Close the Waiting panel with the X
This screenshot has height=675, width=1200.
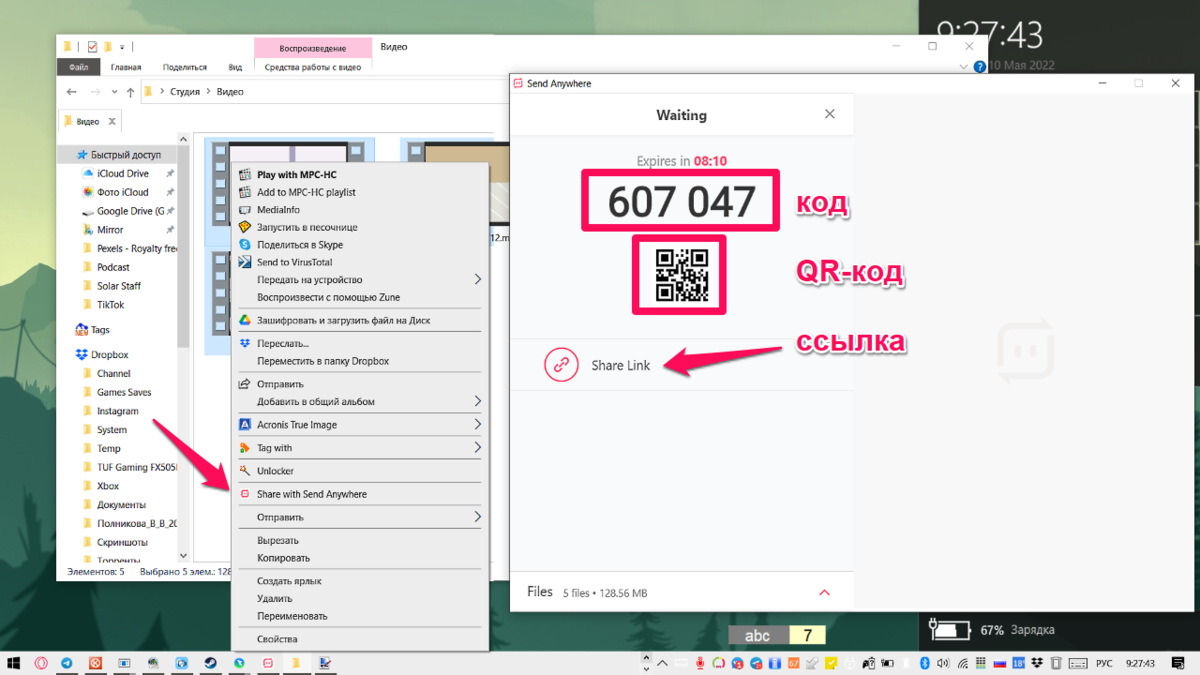point(829,115)
